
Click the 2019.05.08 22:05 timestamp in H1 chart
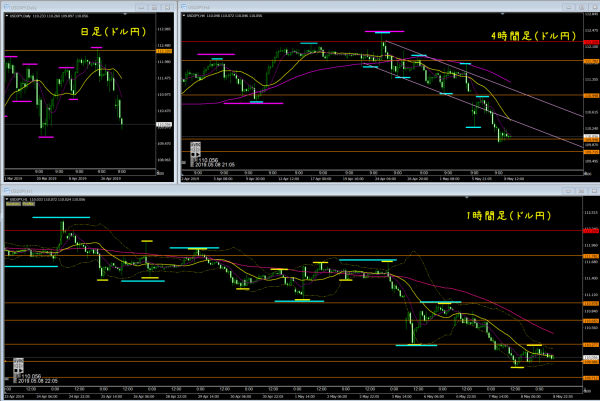pyautogui.click(x=38, y=381)
